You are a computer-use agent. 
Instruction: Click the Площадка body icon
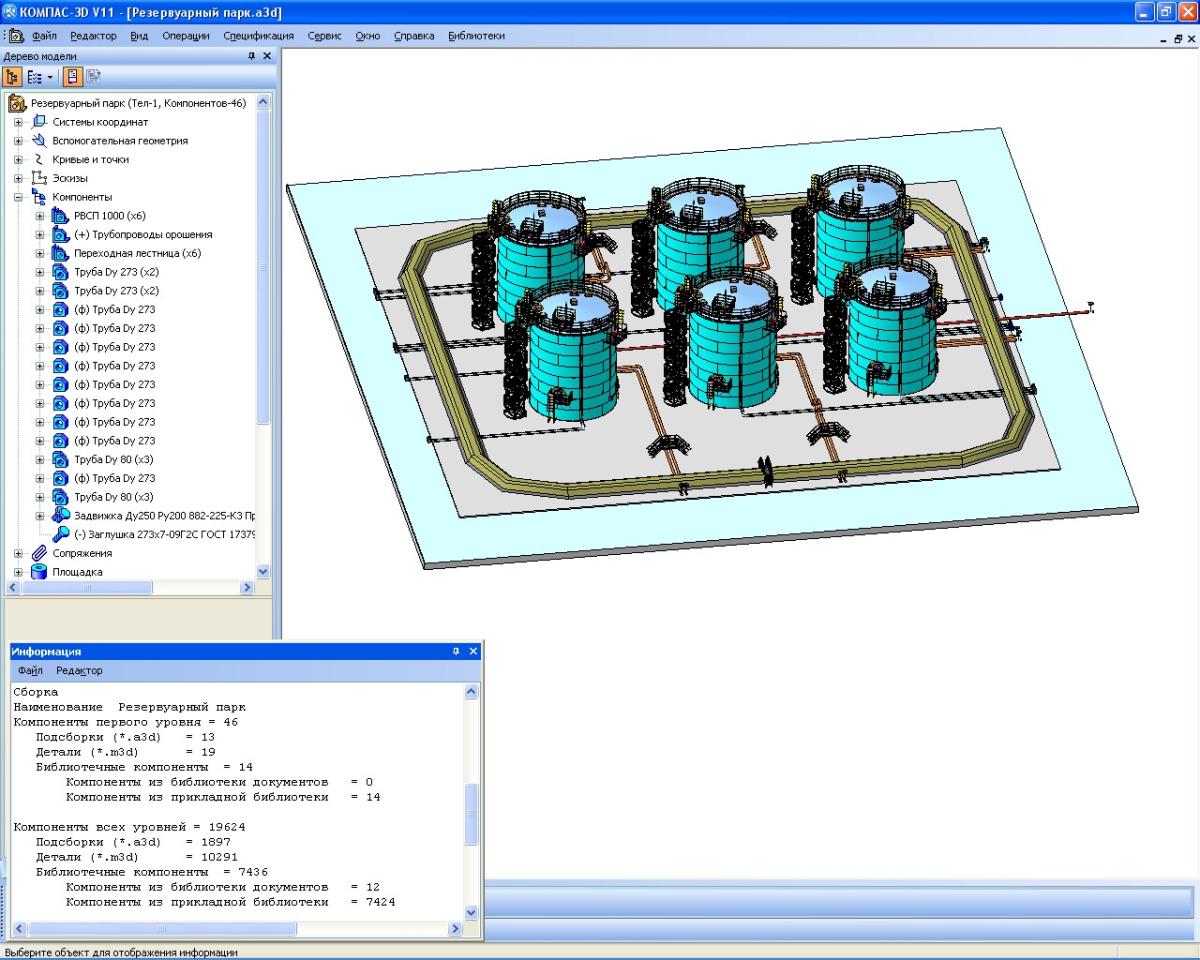[40, 572]
